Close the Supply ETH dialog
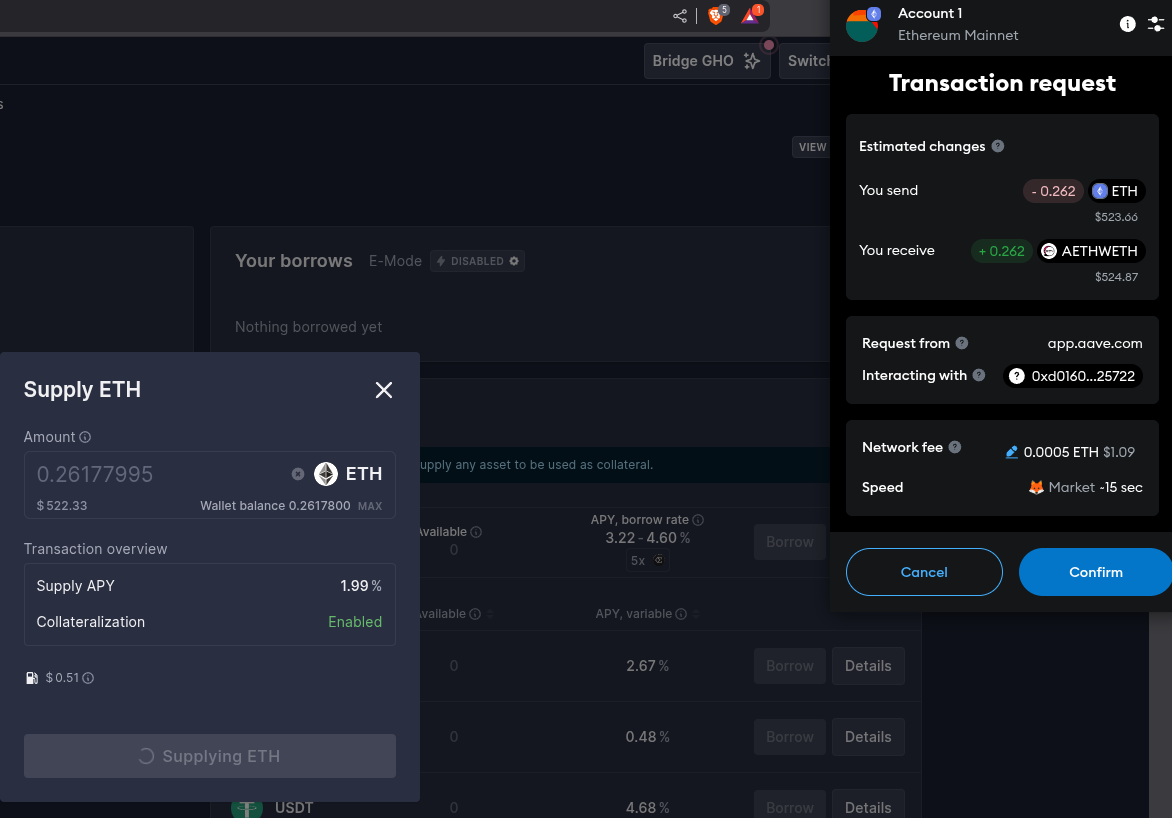This screenshot has height=818, width=1172. pos(383,390)
